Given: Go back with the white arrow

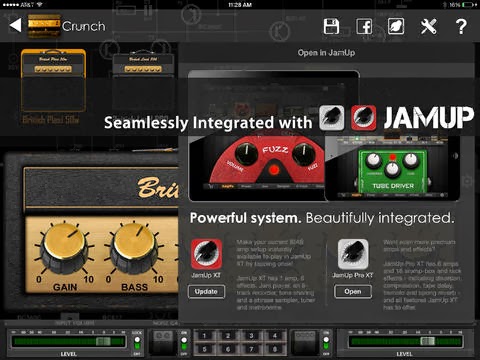Looking at the screenshot, I should (x=15, y=26).
